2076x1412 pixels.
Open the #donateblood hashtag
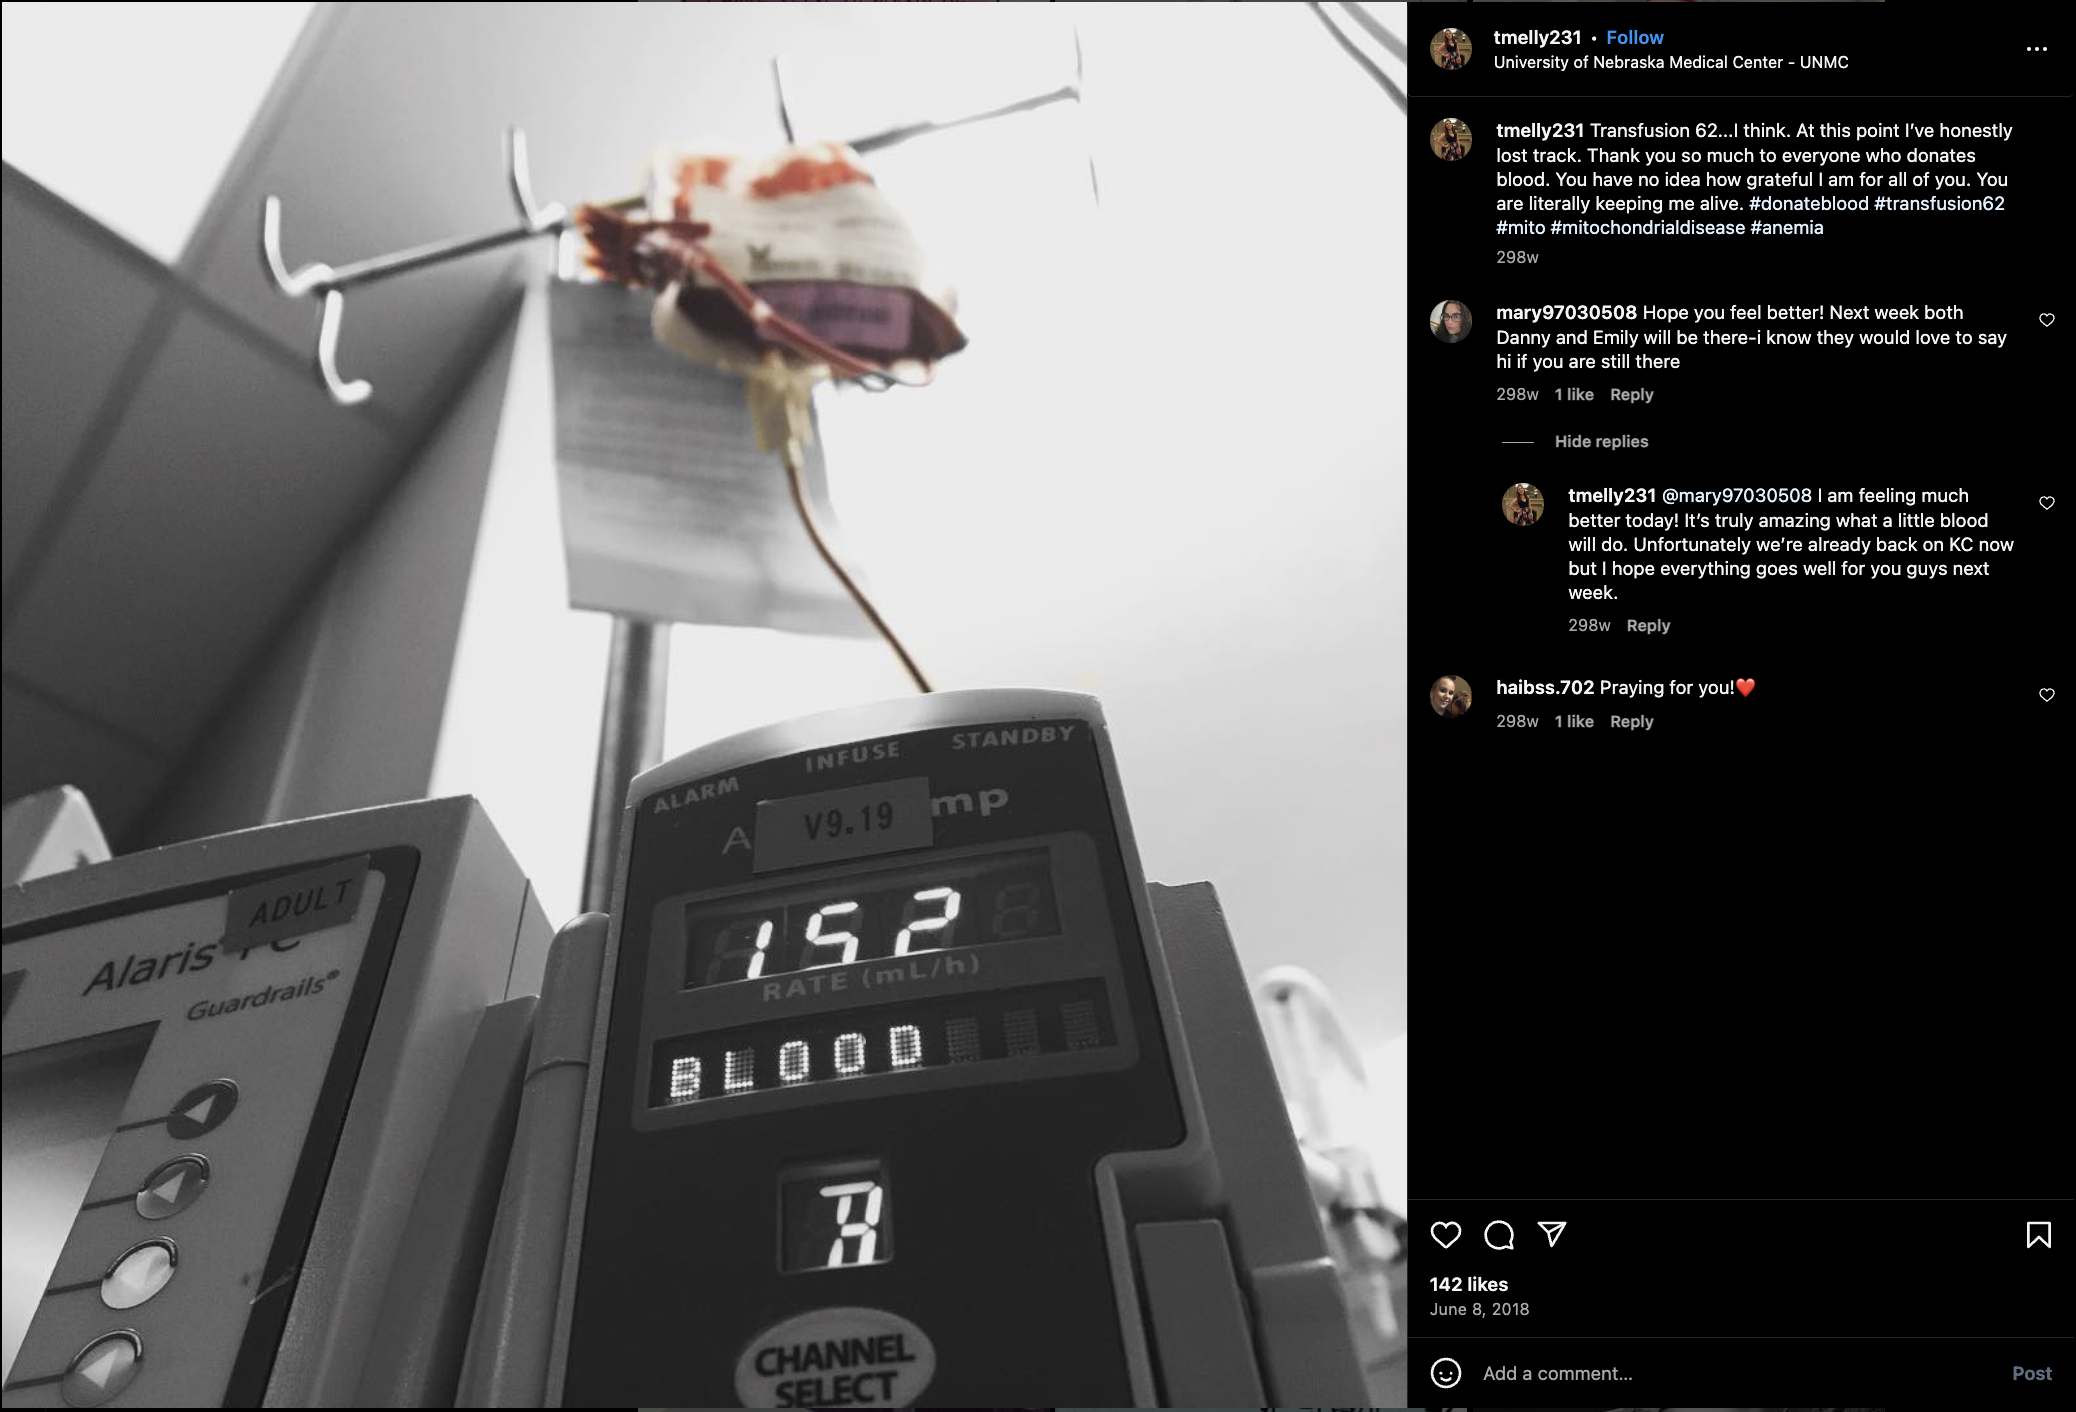point(1808,203)
